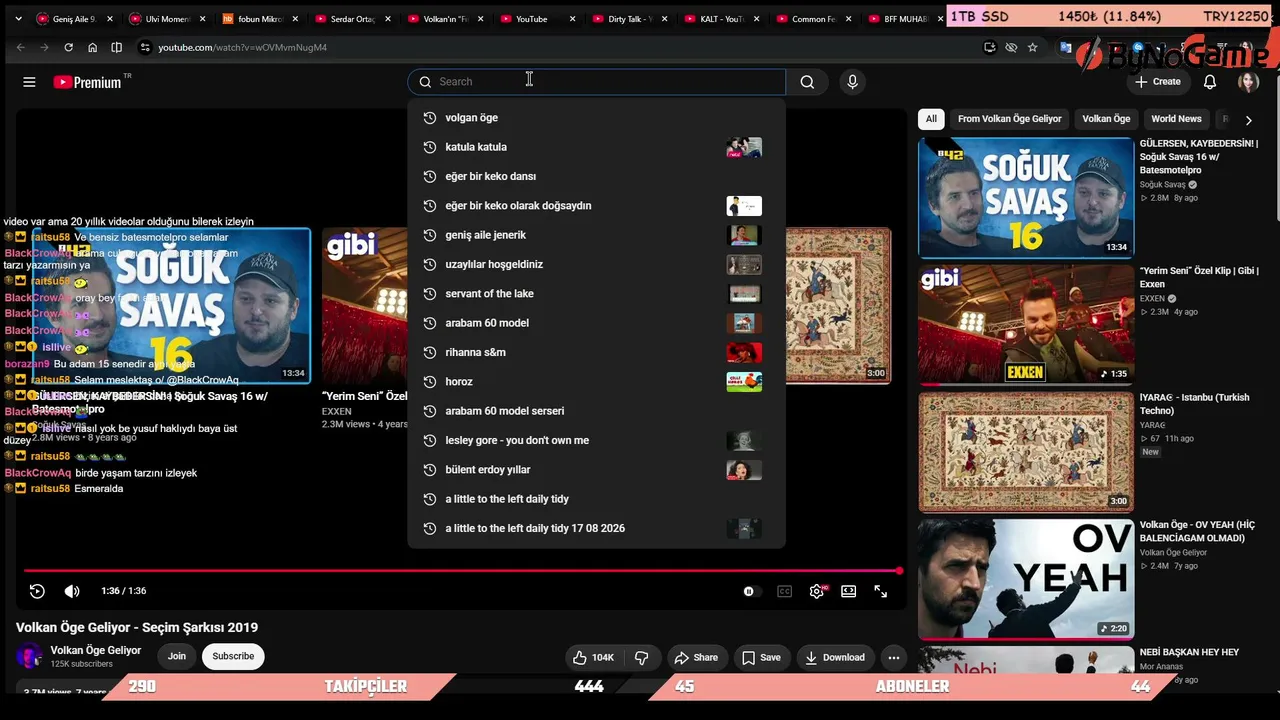Share the video
Viewport: 1280px width, 720px height.
pyautogui.click(x=696, y=657)
